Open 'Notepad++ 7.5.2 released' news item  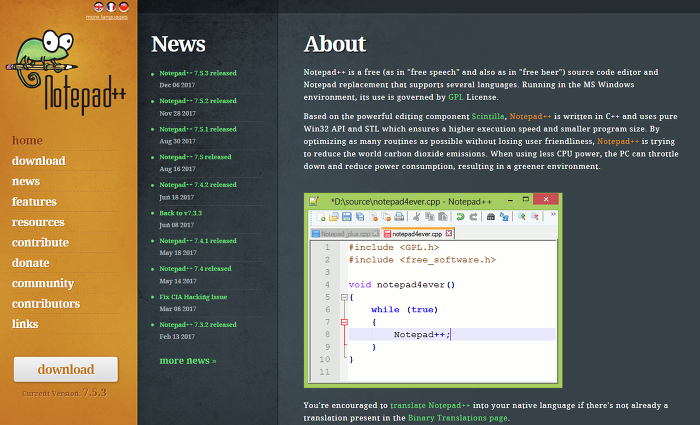(198, 101)
